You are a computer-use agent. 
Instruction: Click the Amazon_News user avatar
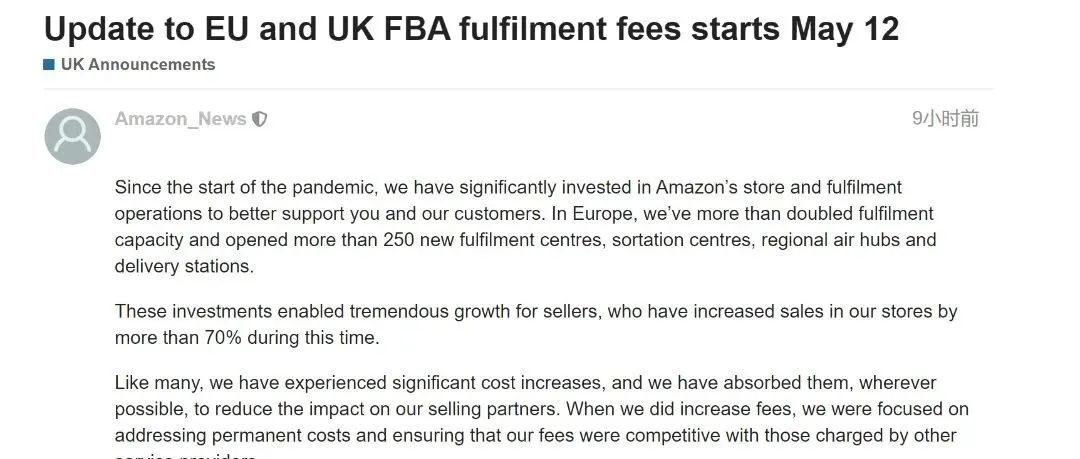(73, 137)
